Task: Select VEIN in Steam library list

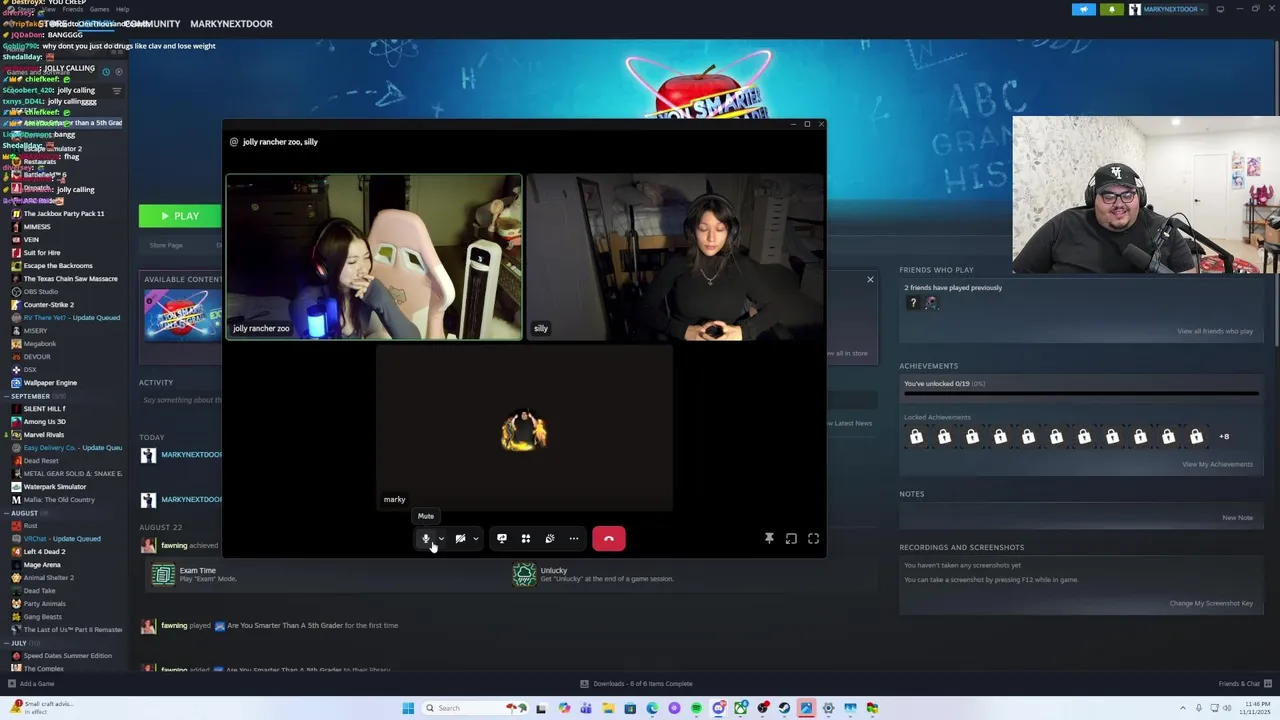Action: (31, 239)
